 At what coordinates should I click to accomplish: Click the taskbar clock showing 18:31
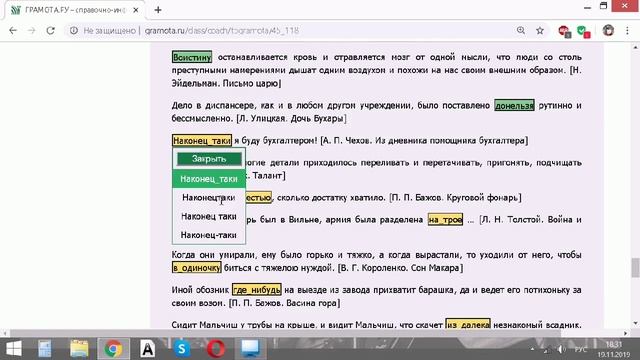613,349
